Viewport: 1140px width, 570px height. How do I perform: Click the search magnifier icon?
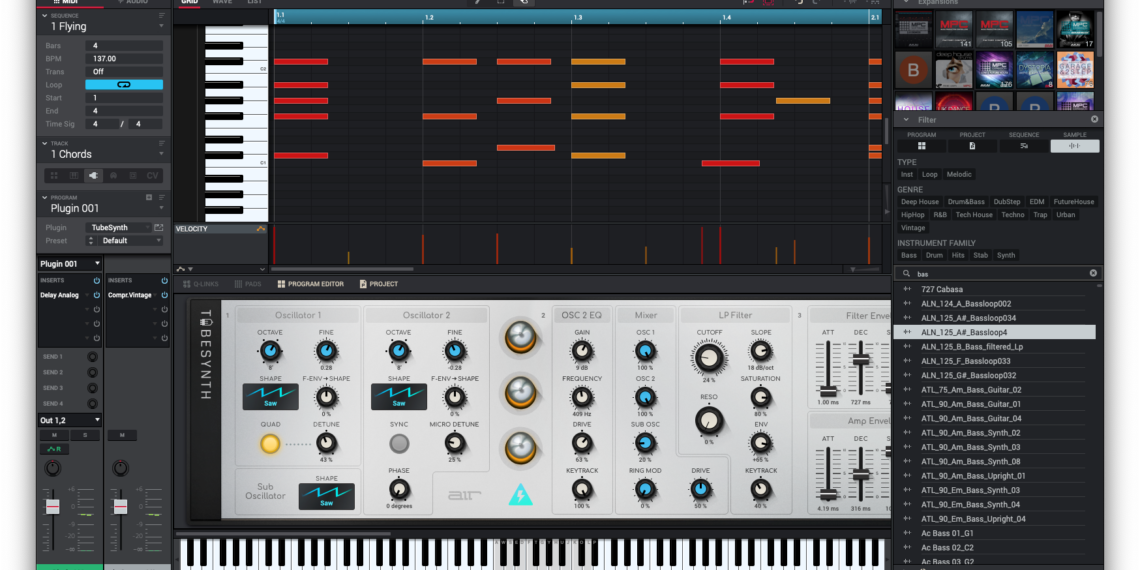[906, 274]
